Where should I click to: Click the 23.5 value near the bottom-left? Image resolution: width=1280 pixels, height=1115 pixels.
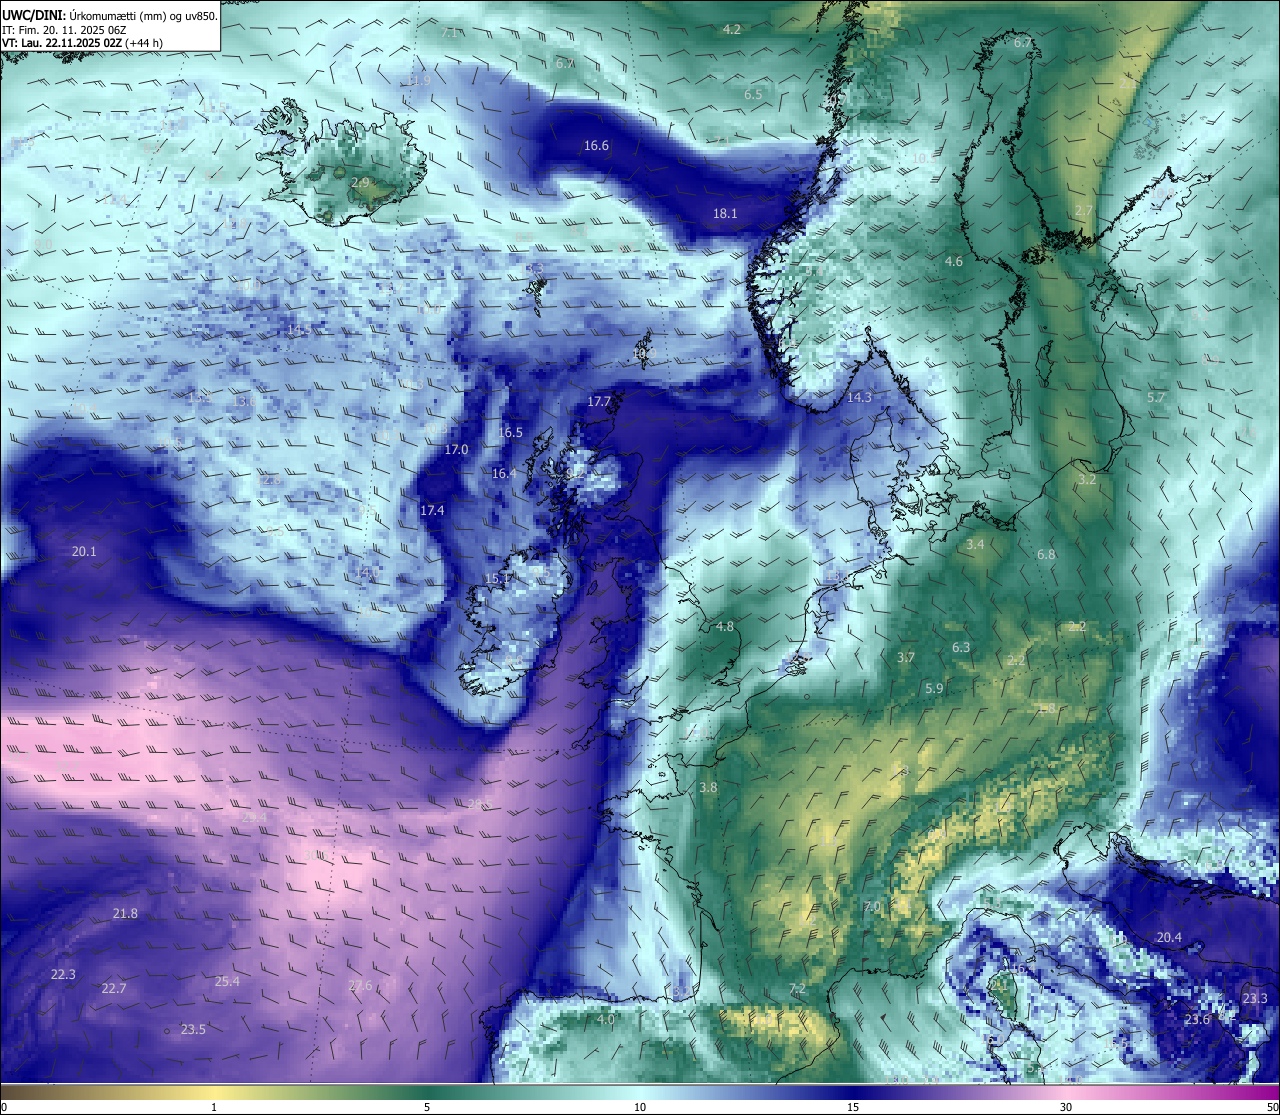[193, 1030]
